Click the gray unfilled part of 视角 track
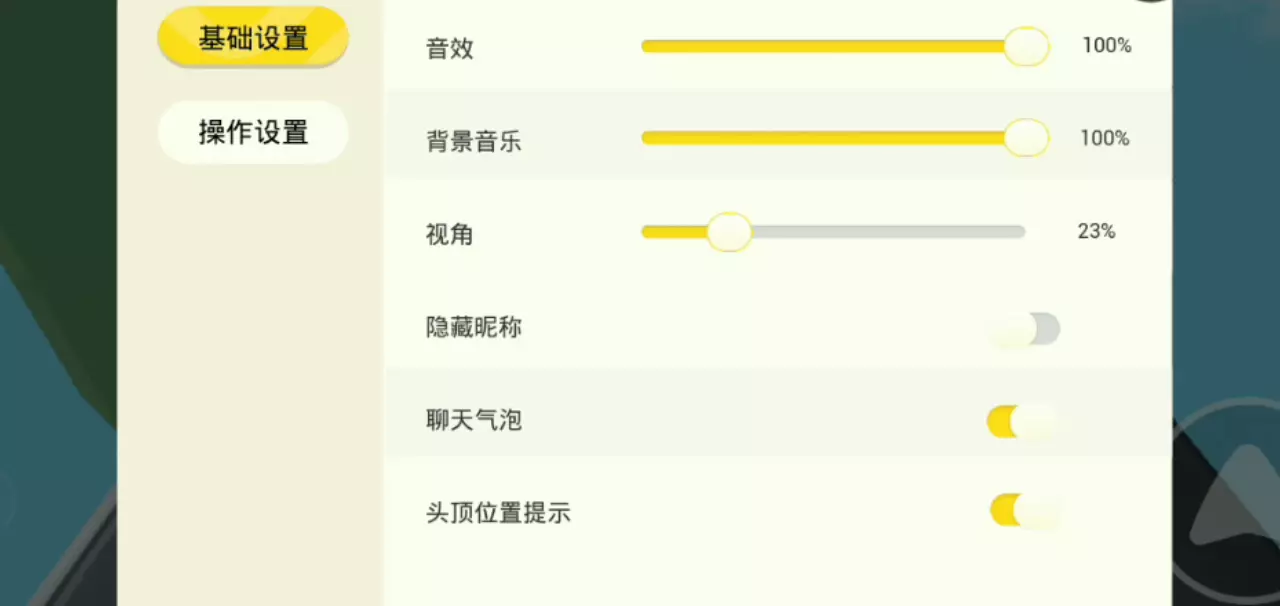Image resolution: width=1280 pixels, height=606 pixels. 888,232
